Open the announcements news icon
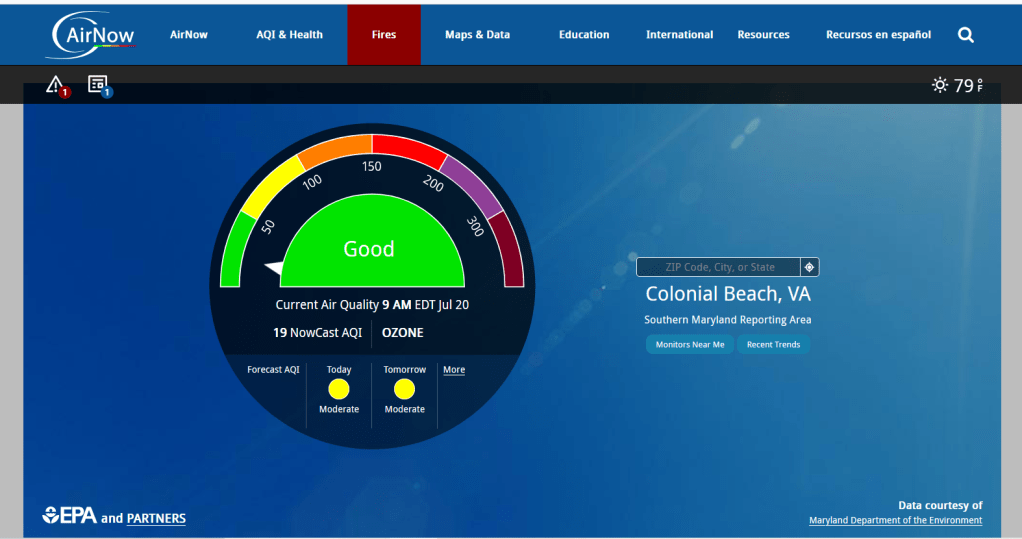This screenshot has height=539, width=1022. click(x=97, y=85)
